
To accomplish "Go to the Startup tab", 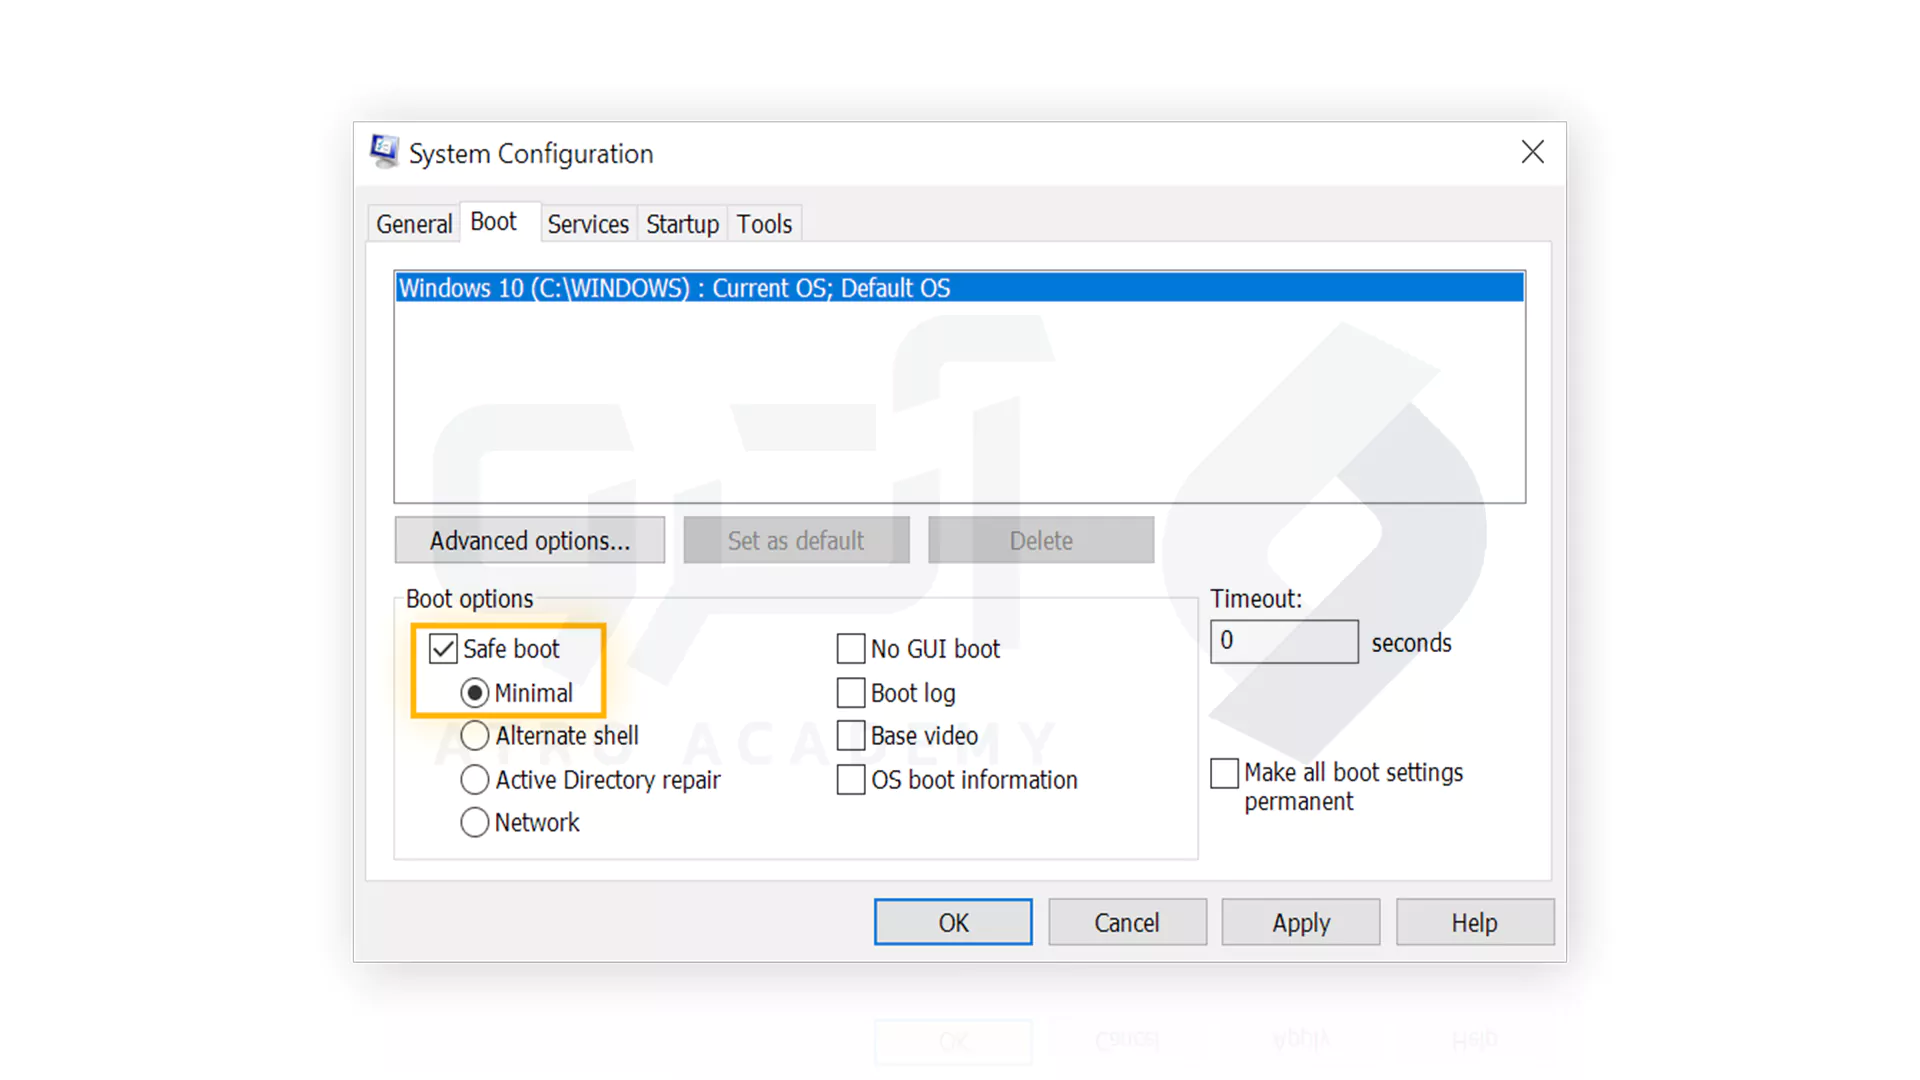I will click(682, 224).
